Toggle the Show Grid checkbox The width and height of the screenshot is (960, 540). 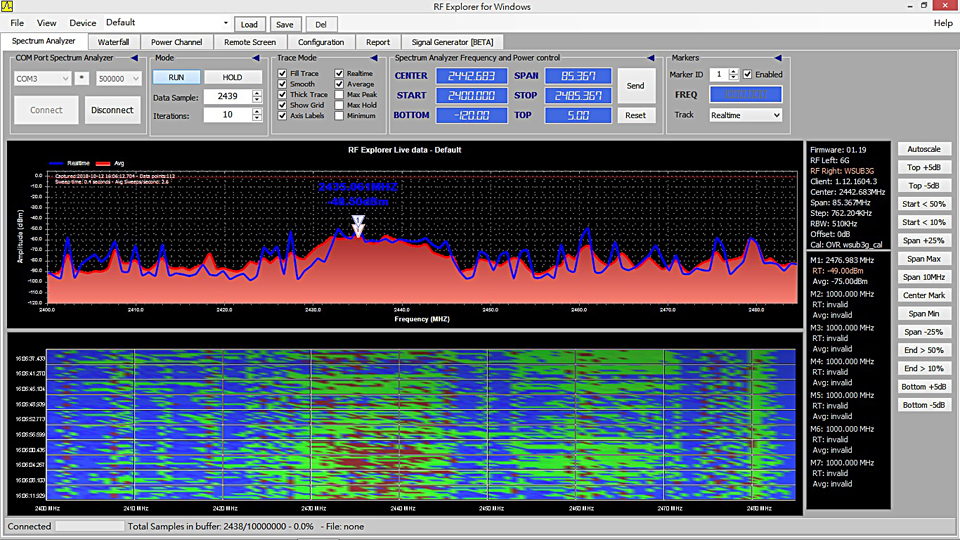coord(282,105)
